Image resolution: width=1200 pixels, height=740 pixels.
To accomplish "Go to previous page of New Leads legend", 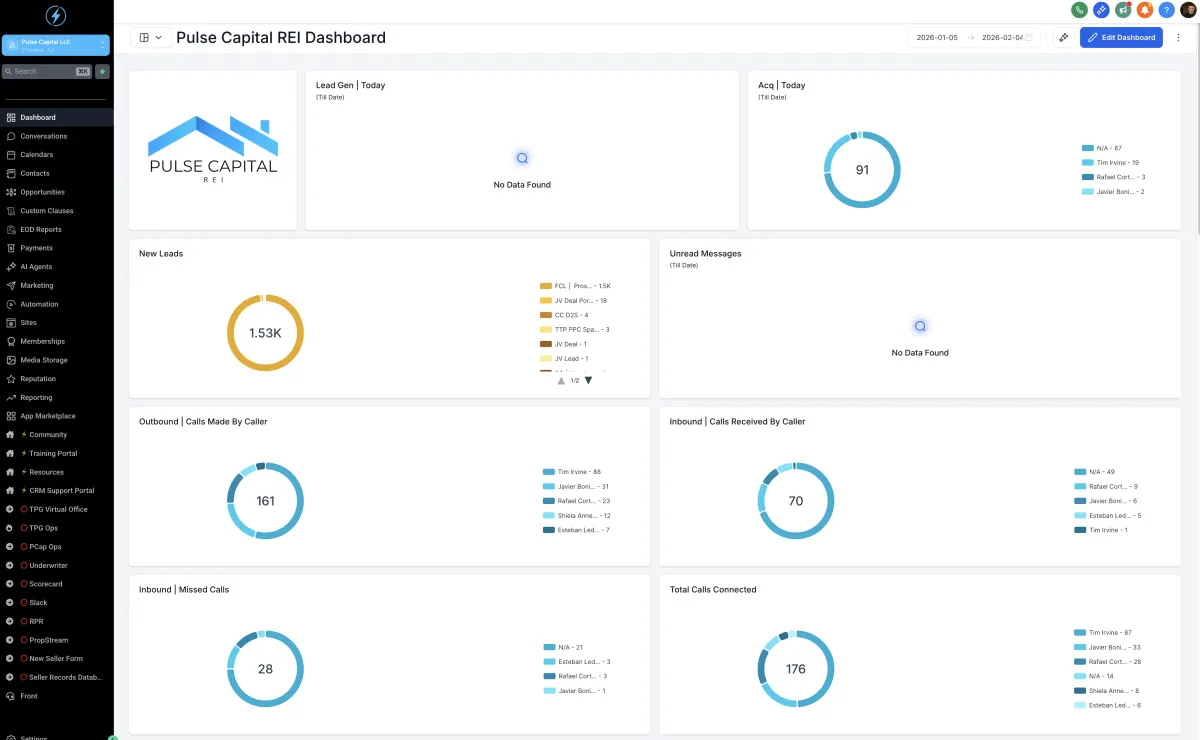I will (561, 380).
